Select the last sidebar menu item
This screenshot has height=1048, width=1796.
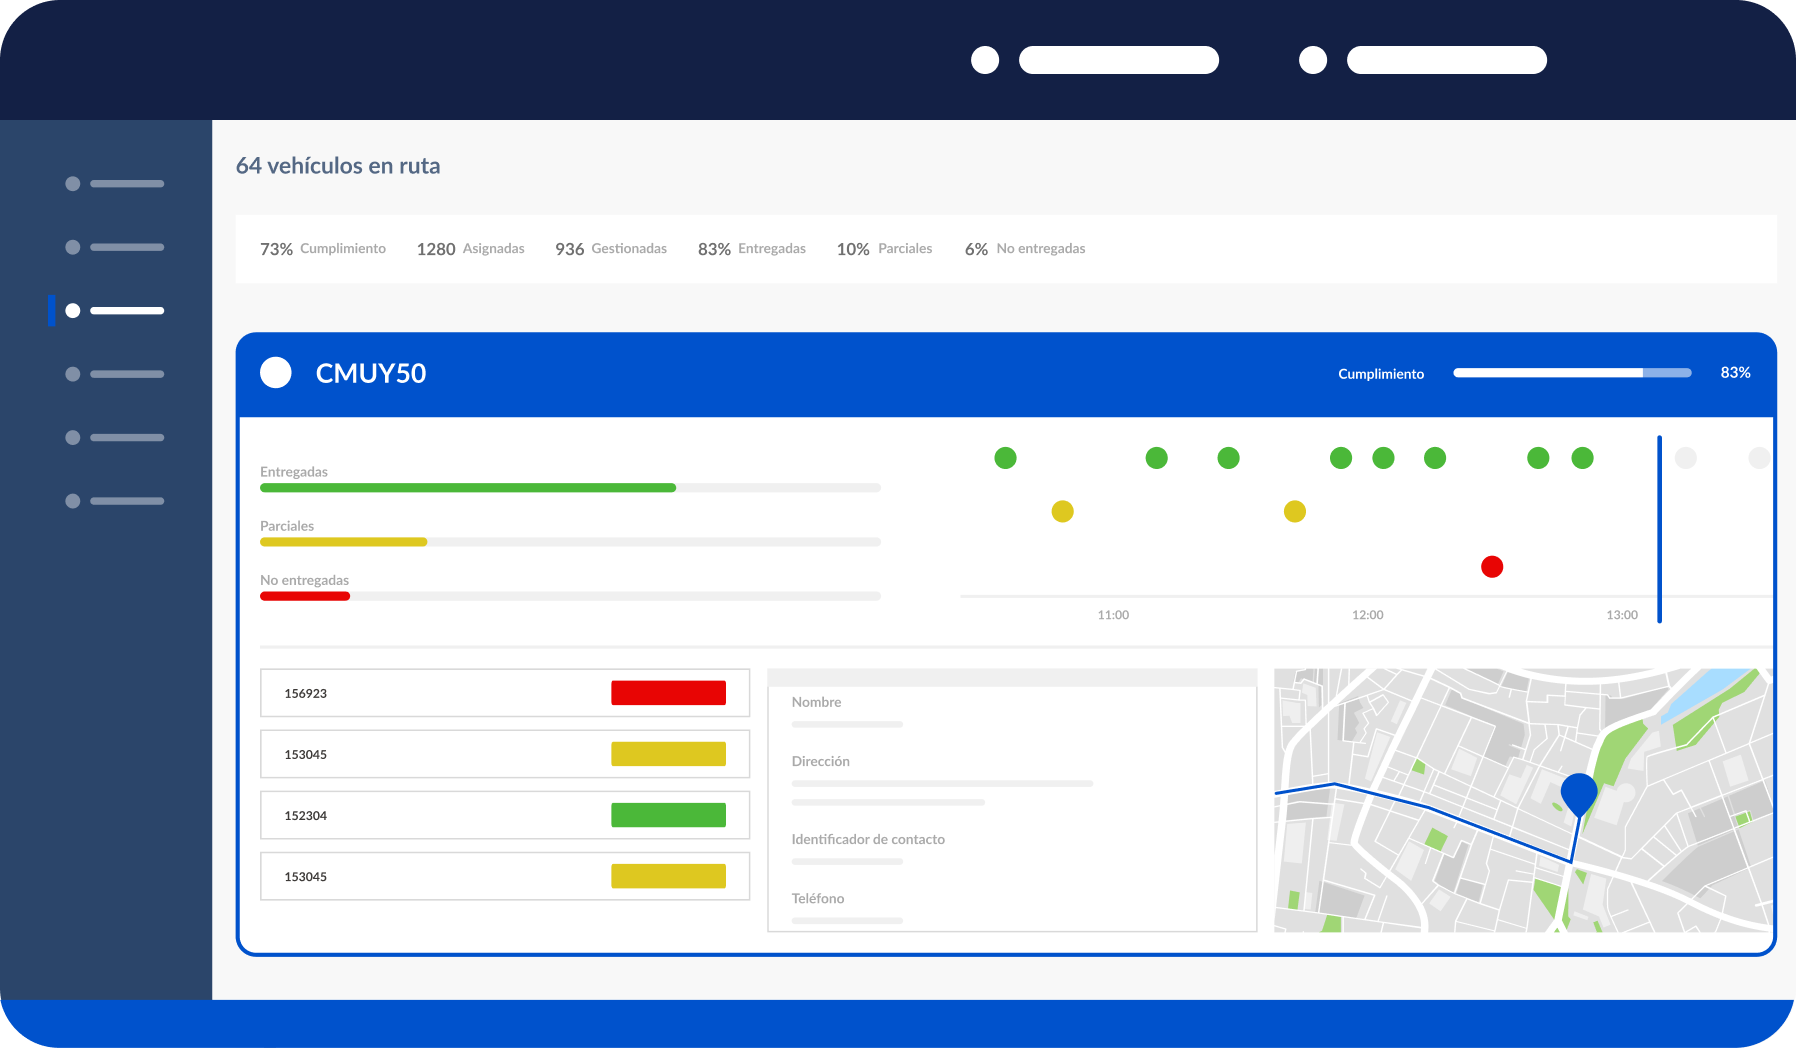pyautogui.click(x=115, y=501)
